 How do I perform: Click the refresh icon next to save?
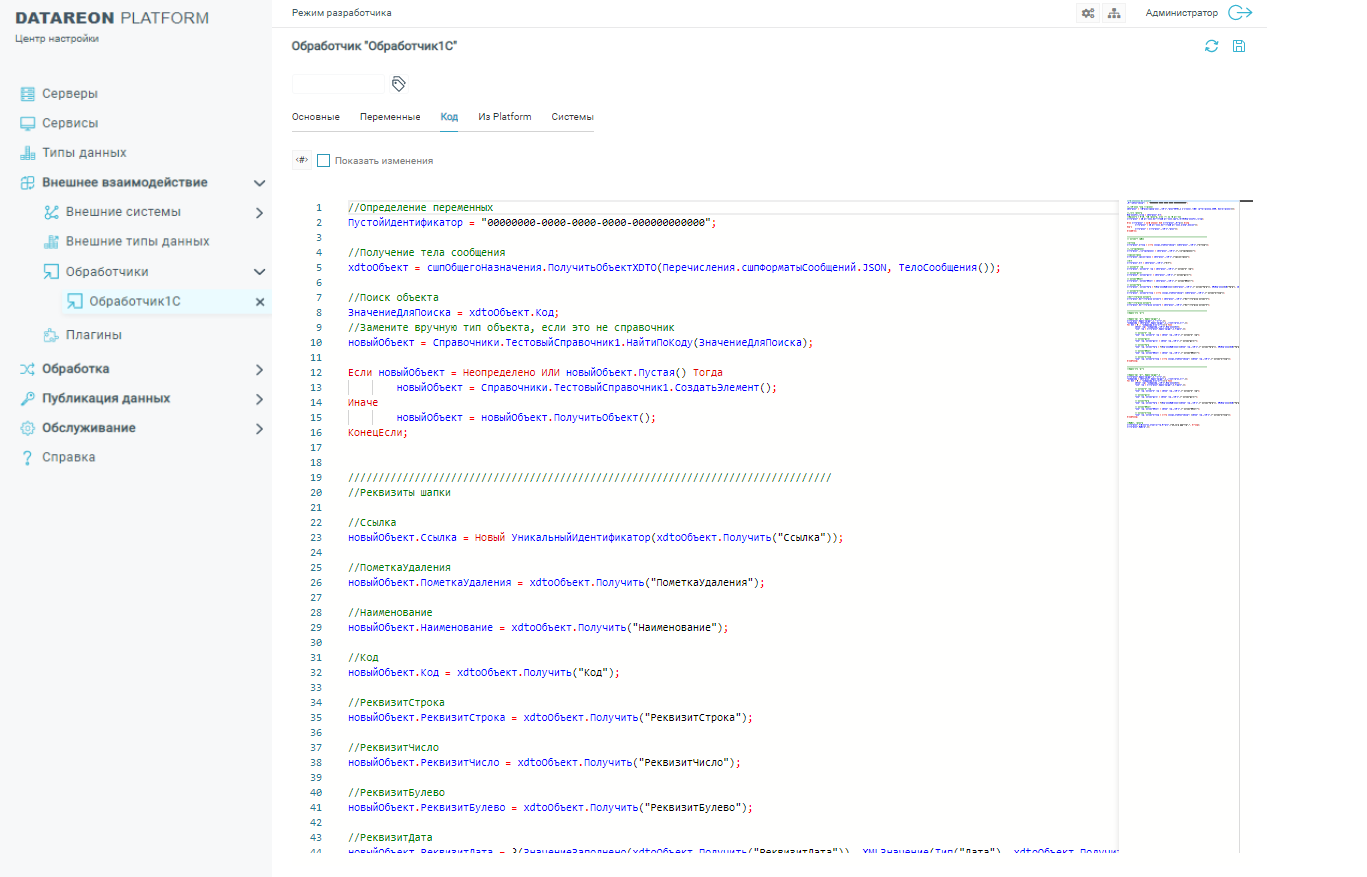tap(1211, 46)
